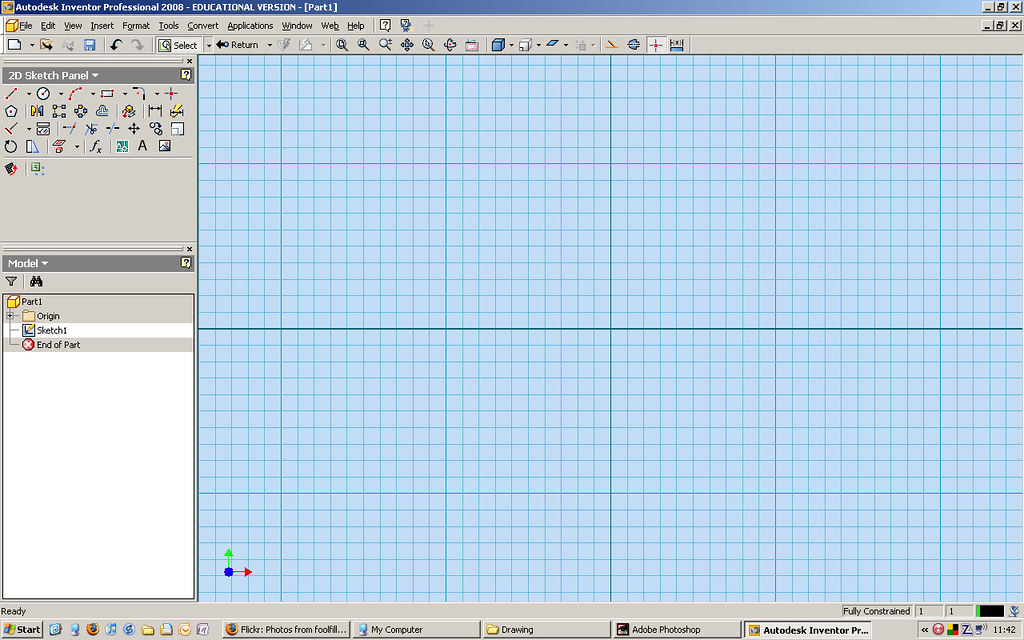This screenshot has width=1024, height=640.
Task: Click the Return button on the toolbar
Action: pyautogui.click(x=240, y=45)
